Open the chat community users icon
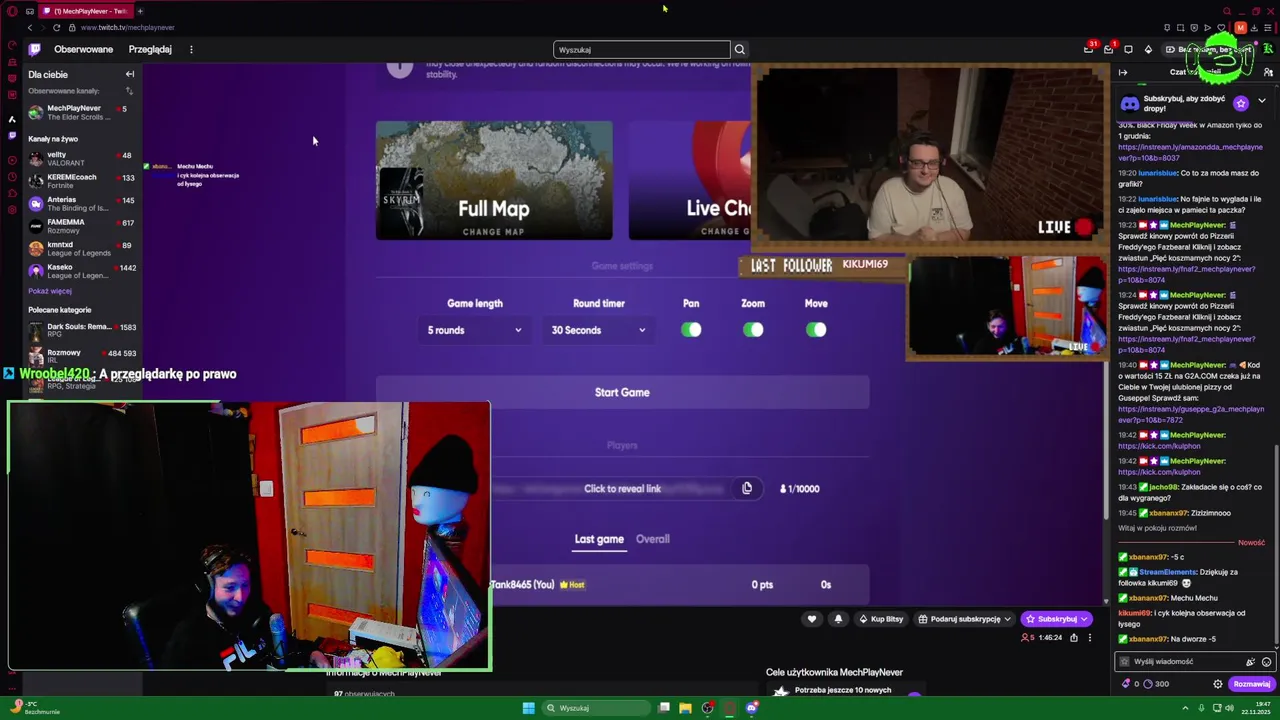Viewport: 1280px width, 720px height. [x=1266, y=72]
